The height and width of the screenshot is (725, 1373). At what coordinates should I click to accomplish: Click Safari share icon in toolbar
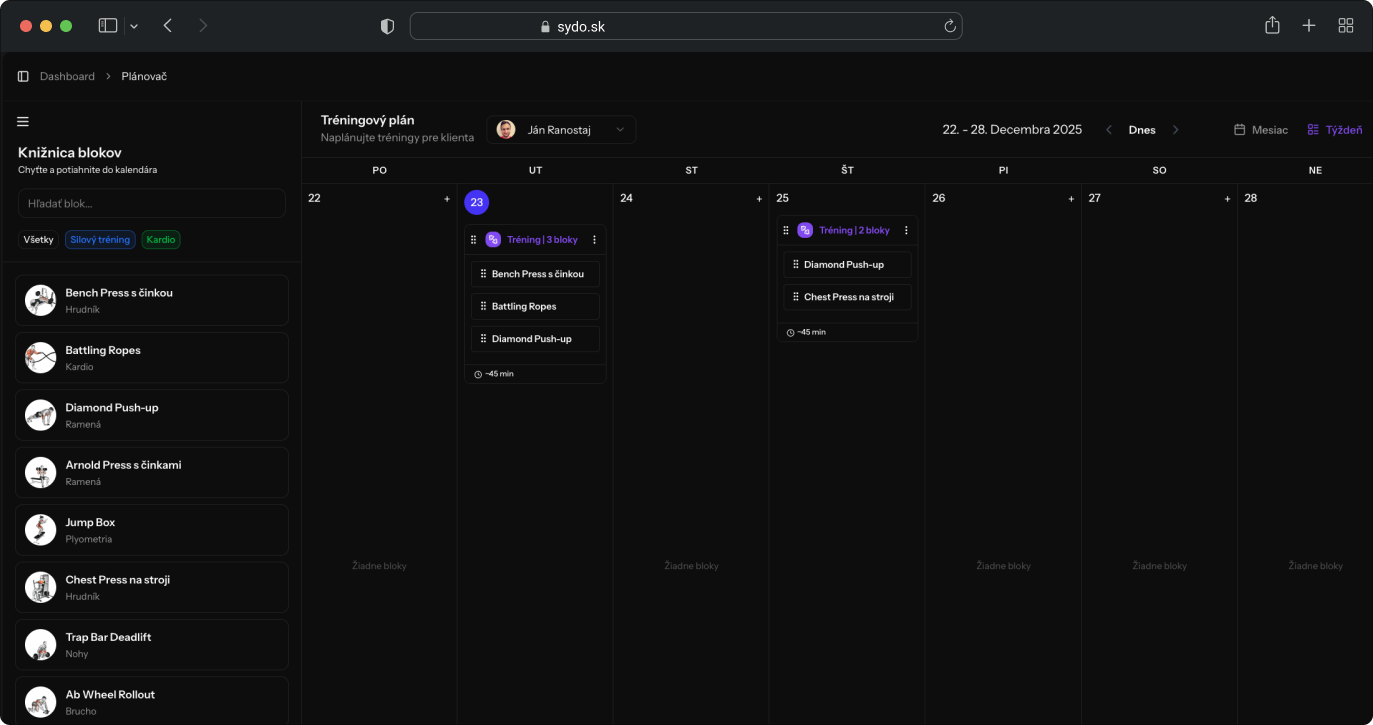[1272, 26]
